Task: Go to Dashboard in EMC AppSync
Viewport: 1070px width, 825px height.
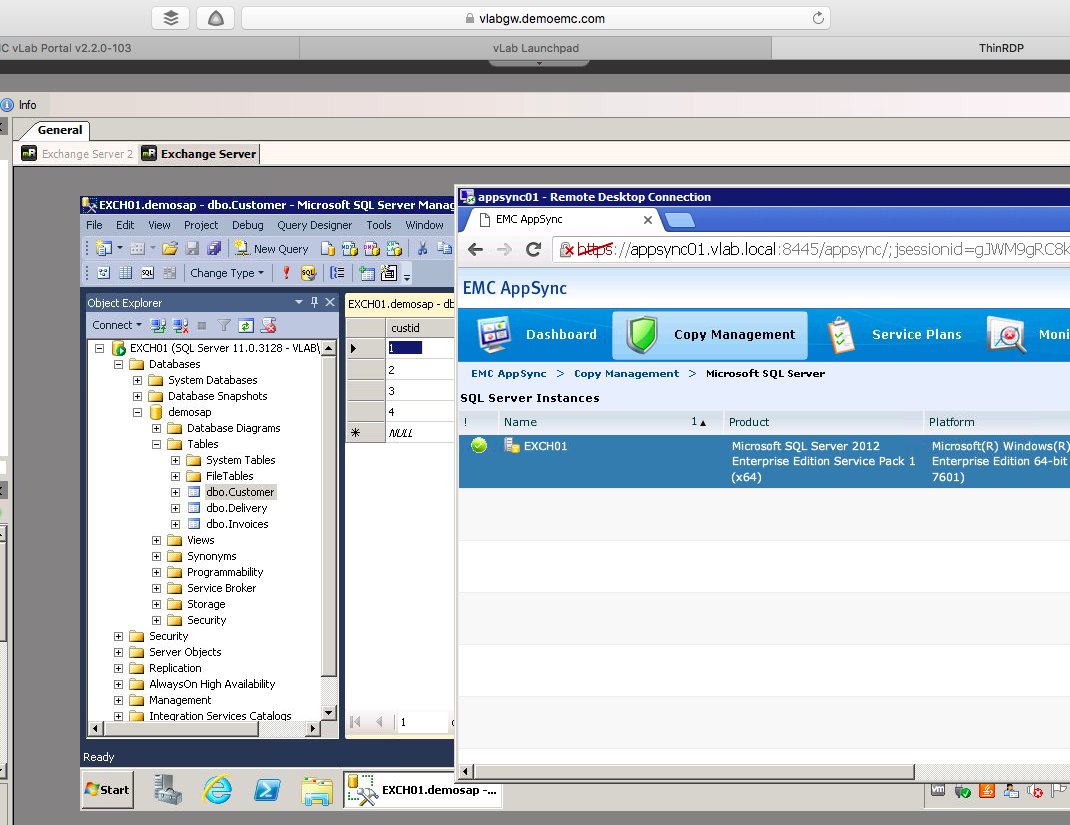Action: click(x=537, y=334)
